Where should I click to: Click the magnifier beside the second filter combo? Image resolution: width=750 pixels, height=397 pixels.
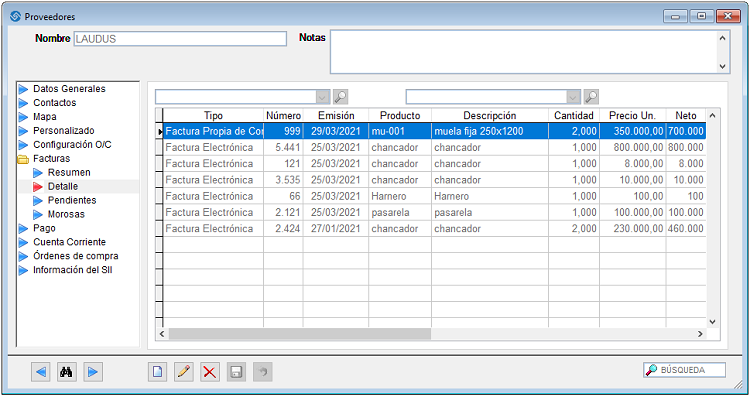[x=591, y=97]
